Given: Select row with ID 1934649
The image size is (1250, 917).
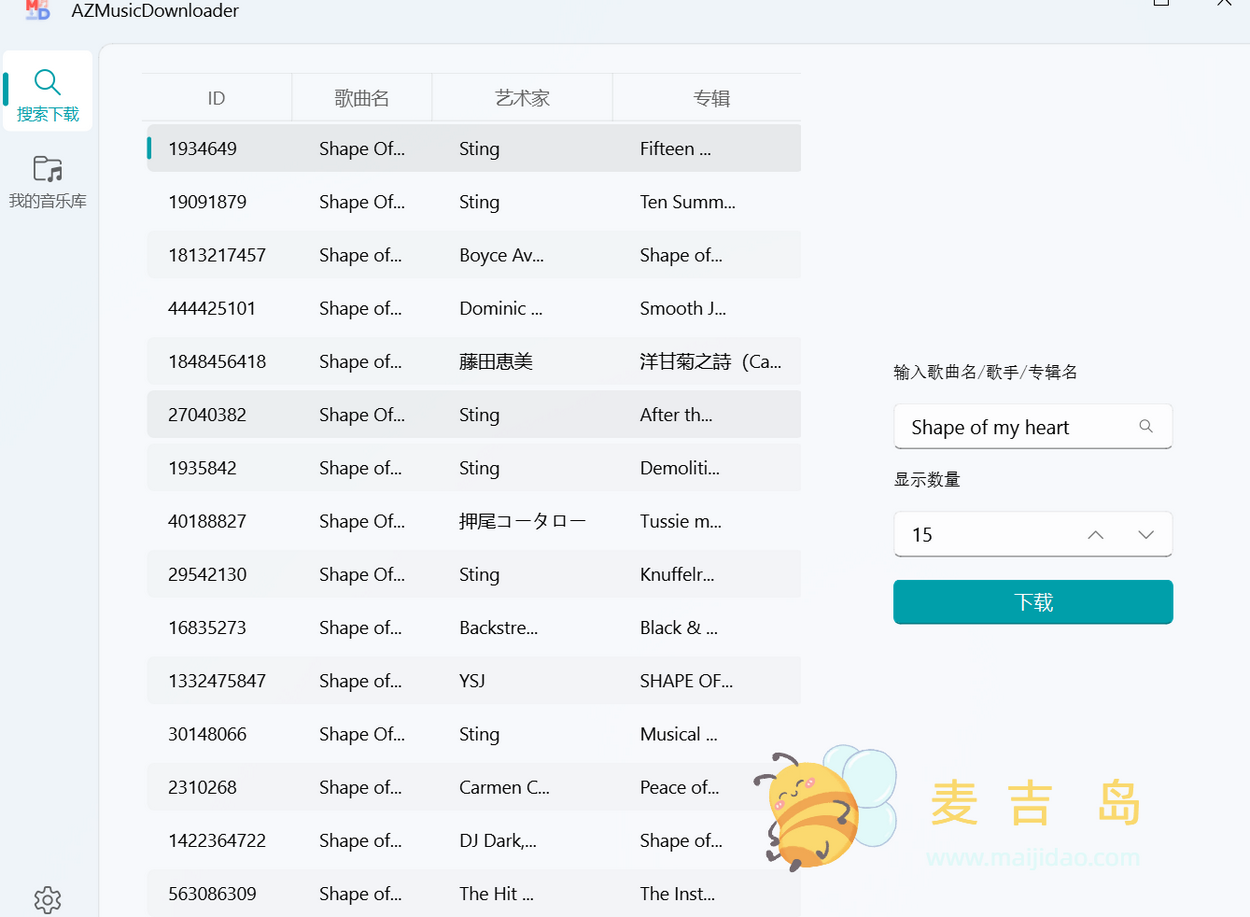Looking at the screenshot, I should tap(474, 148).
